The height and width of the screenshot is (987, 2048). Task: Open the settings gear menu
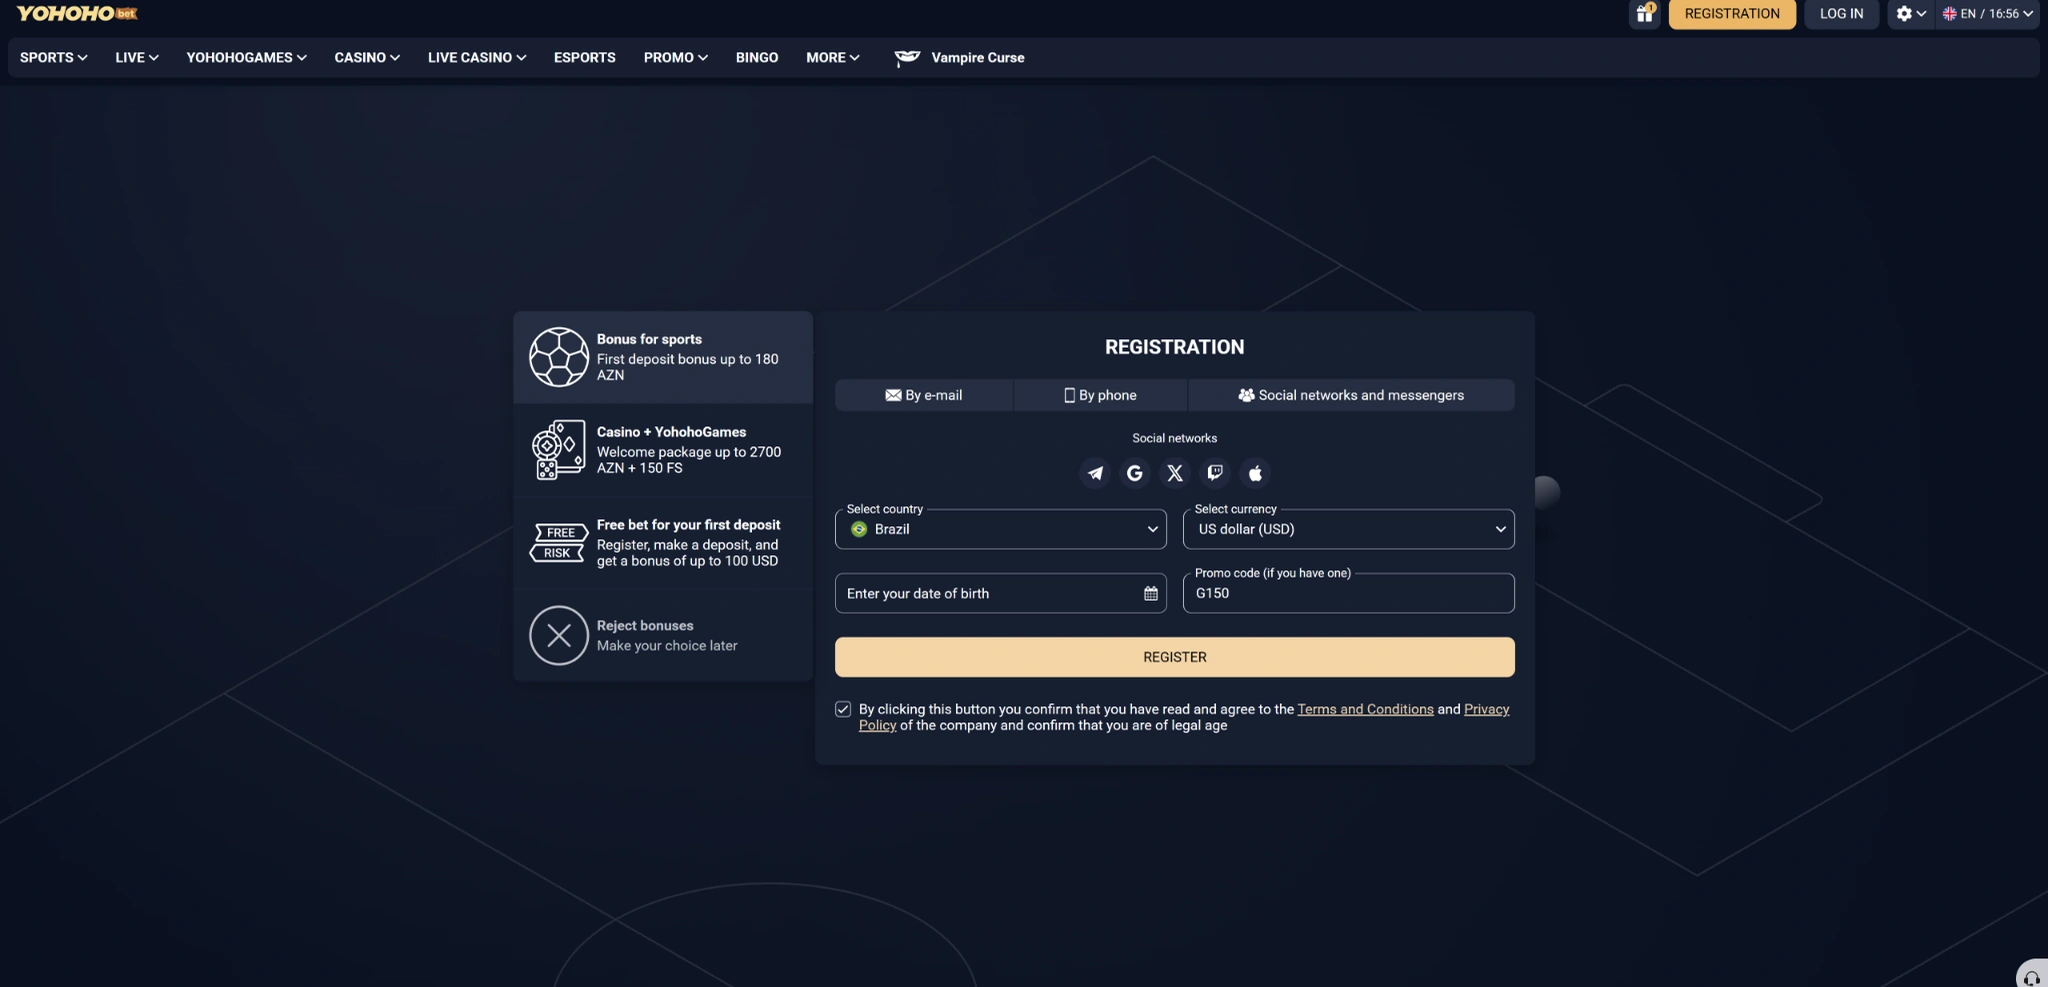1910,14
